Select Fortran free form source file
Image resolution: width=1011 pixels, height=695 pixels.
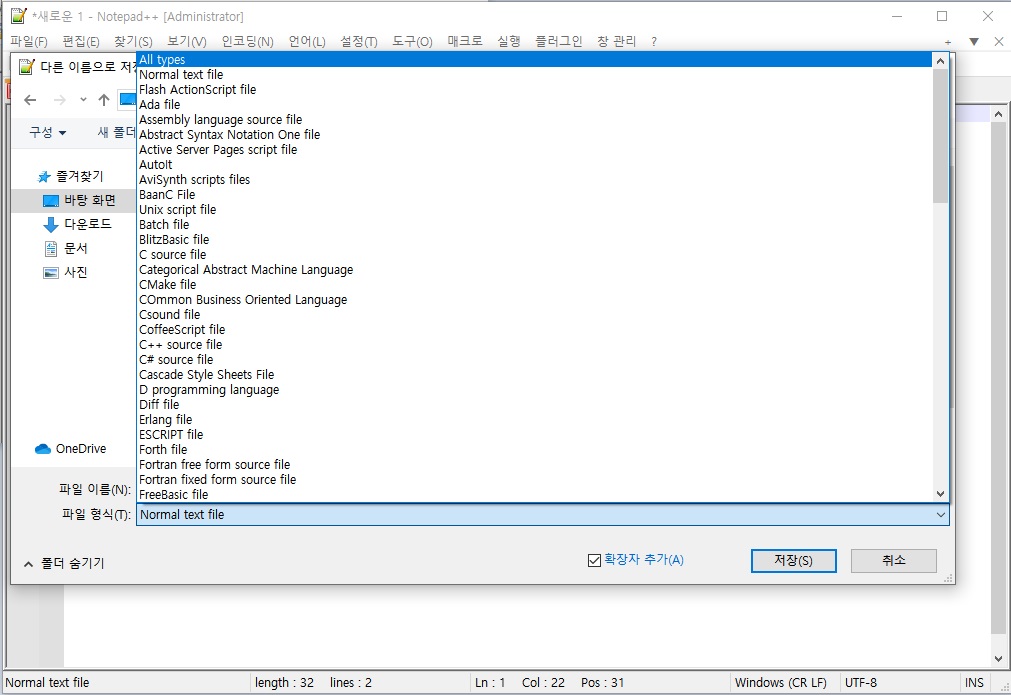point(535,464)
